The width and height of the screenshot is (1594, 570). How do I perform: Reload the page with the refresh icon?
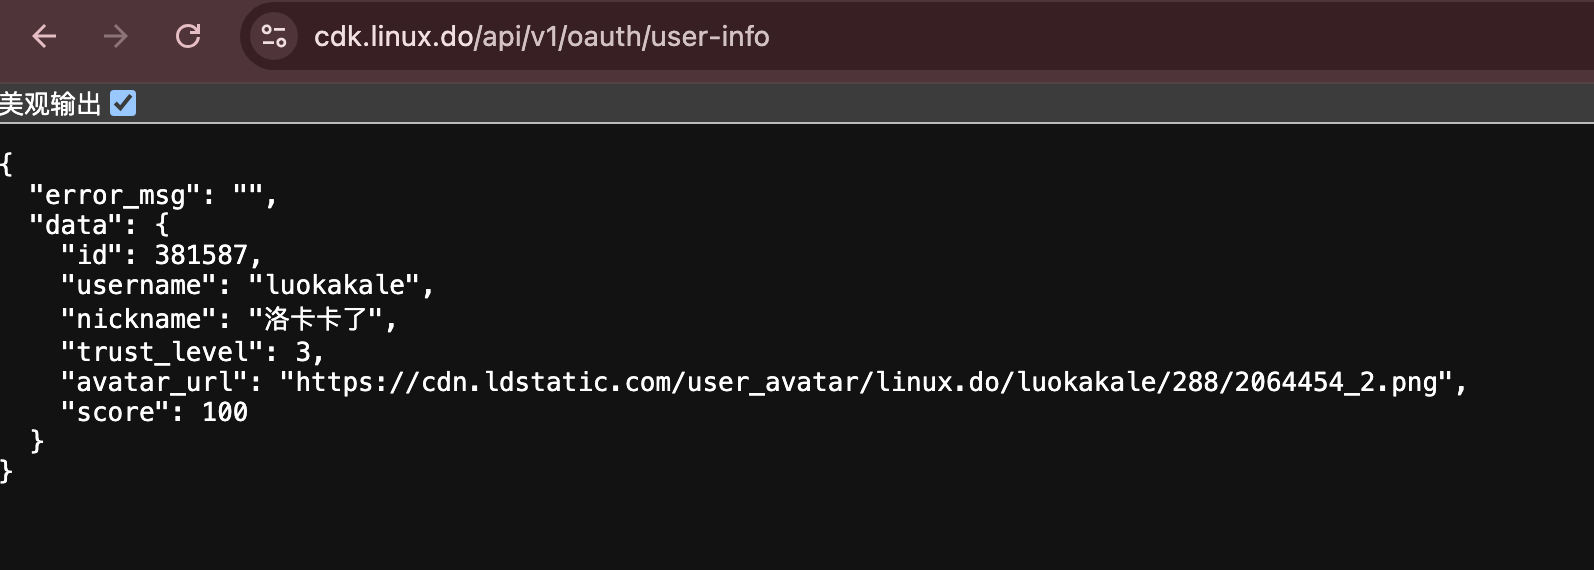point(188,37)
